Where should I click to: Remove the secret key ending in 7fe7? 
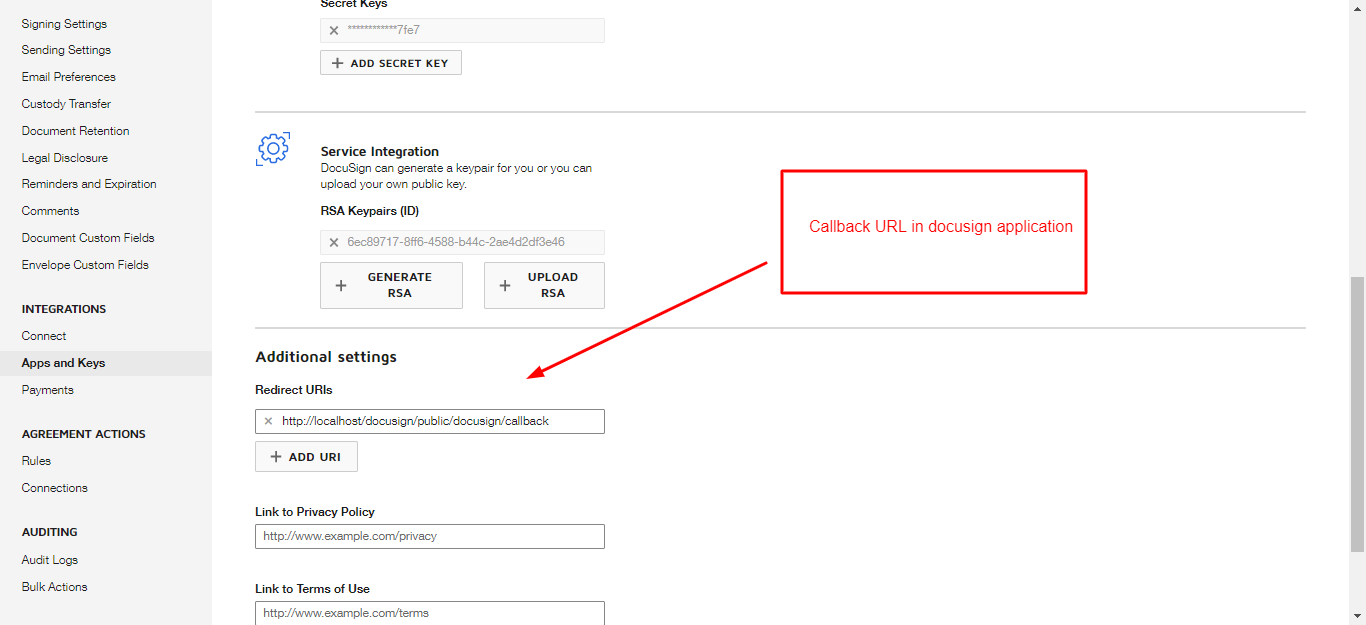[x=334, y=31]
